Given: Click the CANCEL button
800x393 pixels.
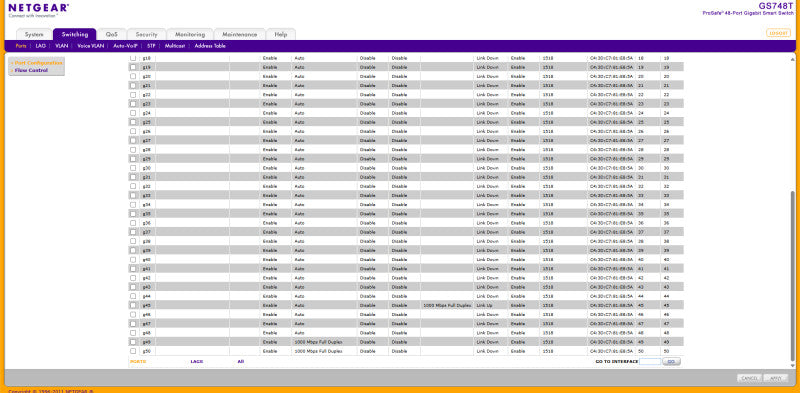Looking at the screenshot, I should click(749, 378).
